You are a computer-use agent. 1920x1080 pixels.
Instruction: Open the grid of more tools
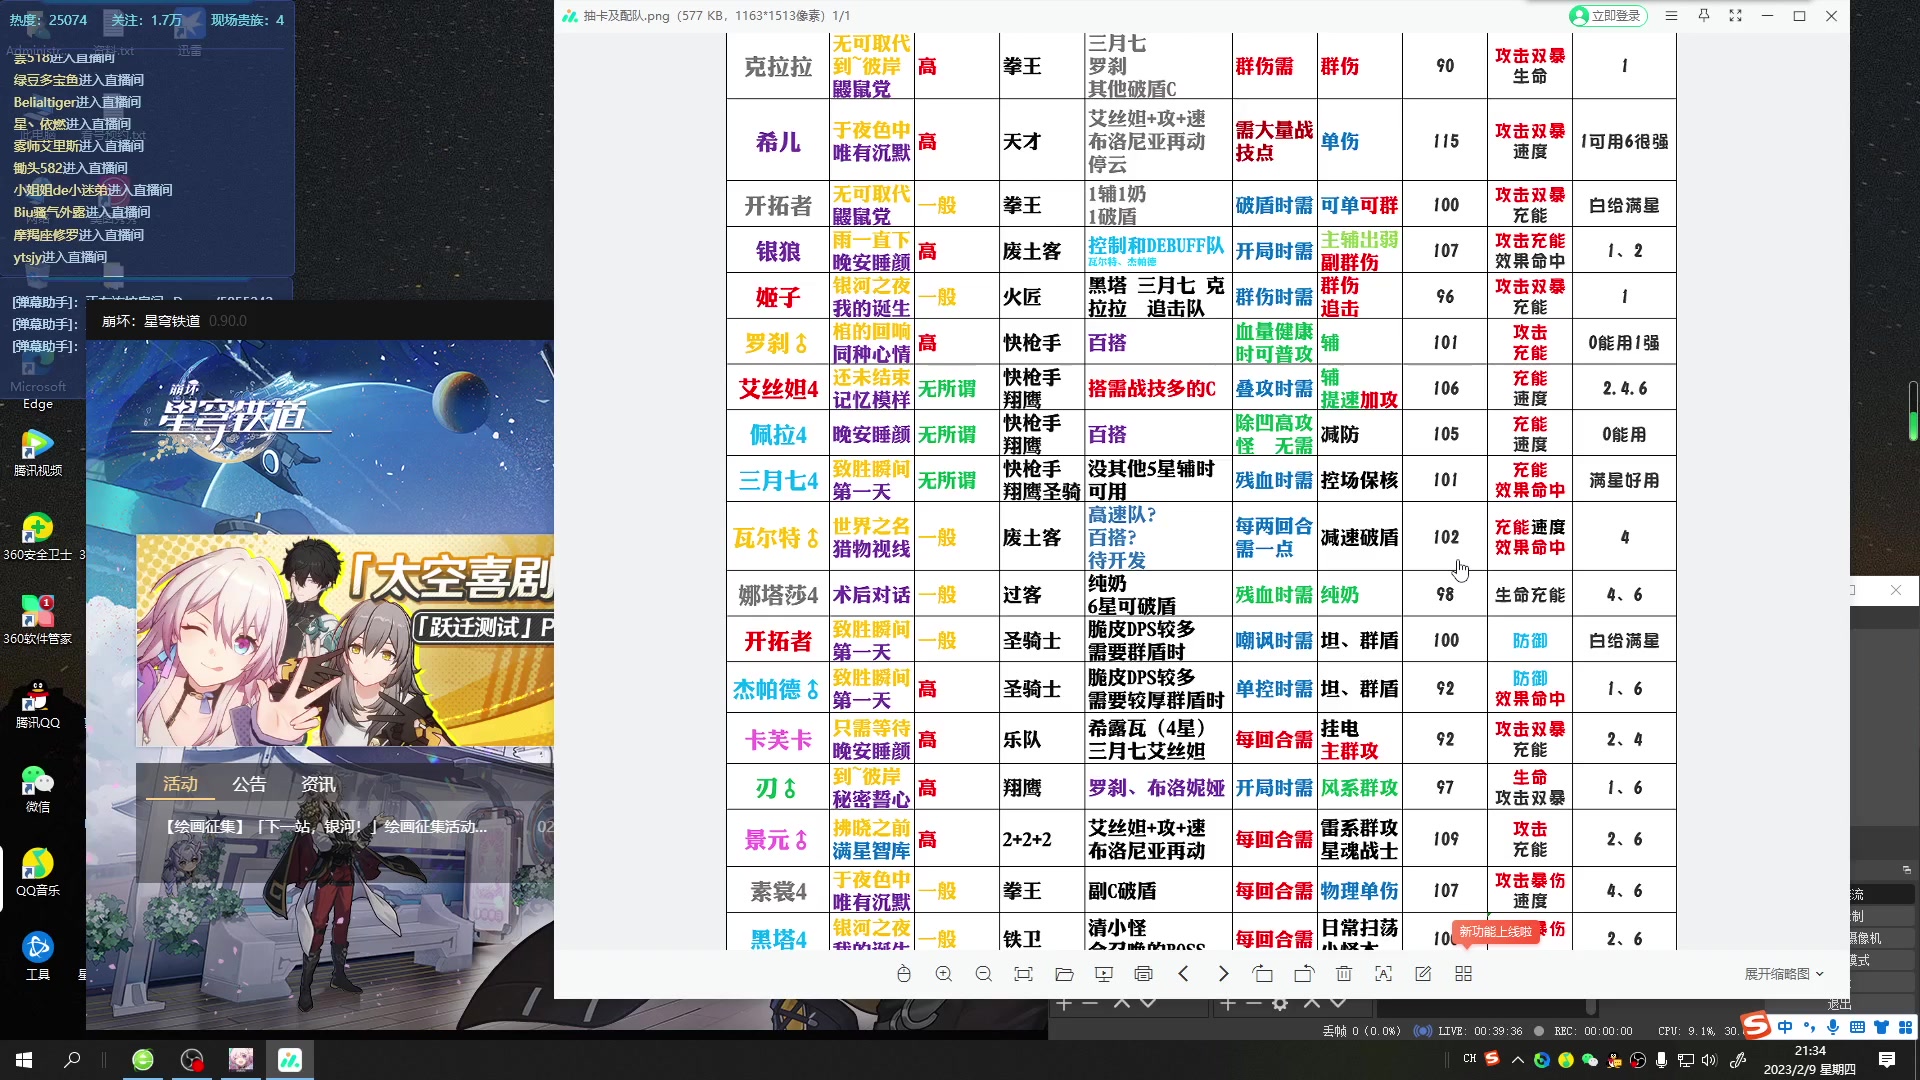[x=1463, y=974]
